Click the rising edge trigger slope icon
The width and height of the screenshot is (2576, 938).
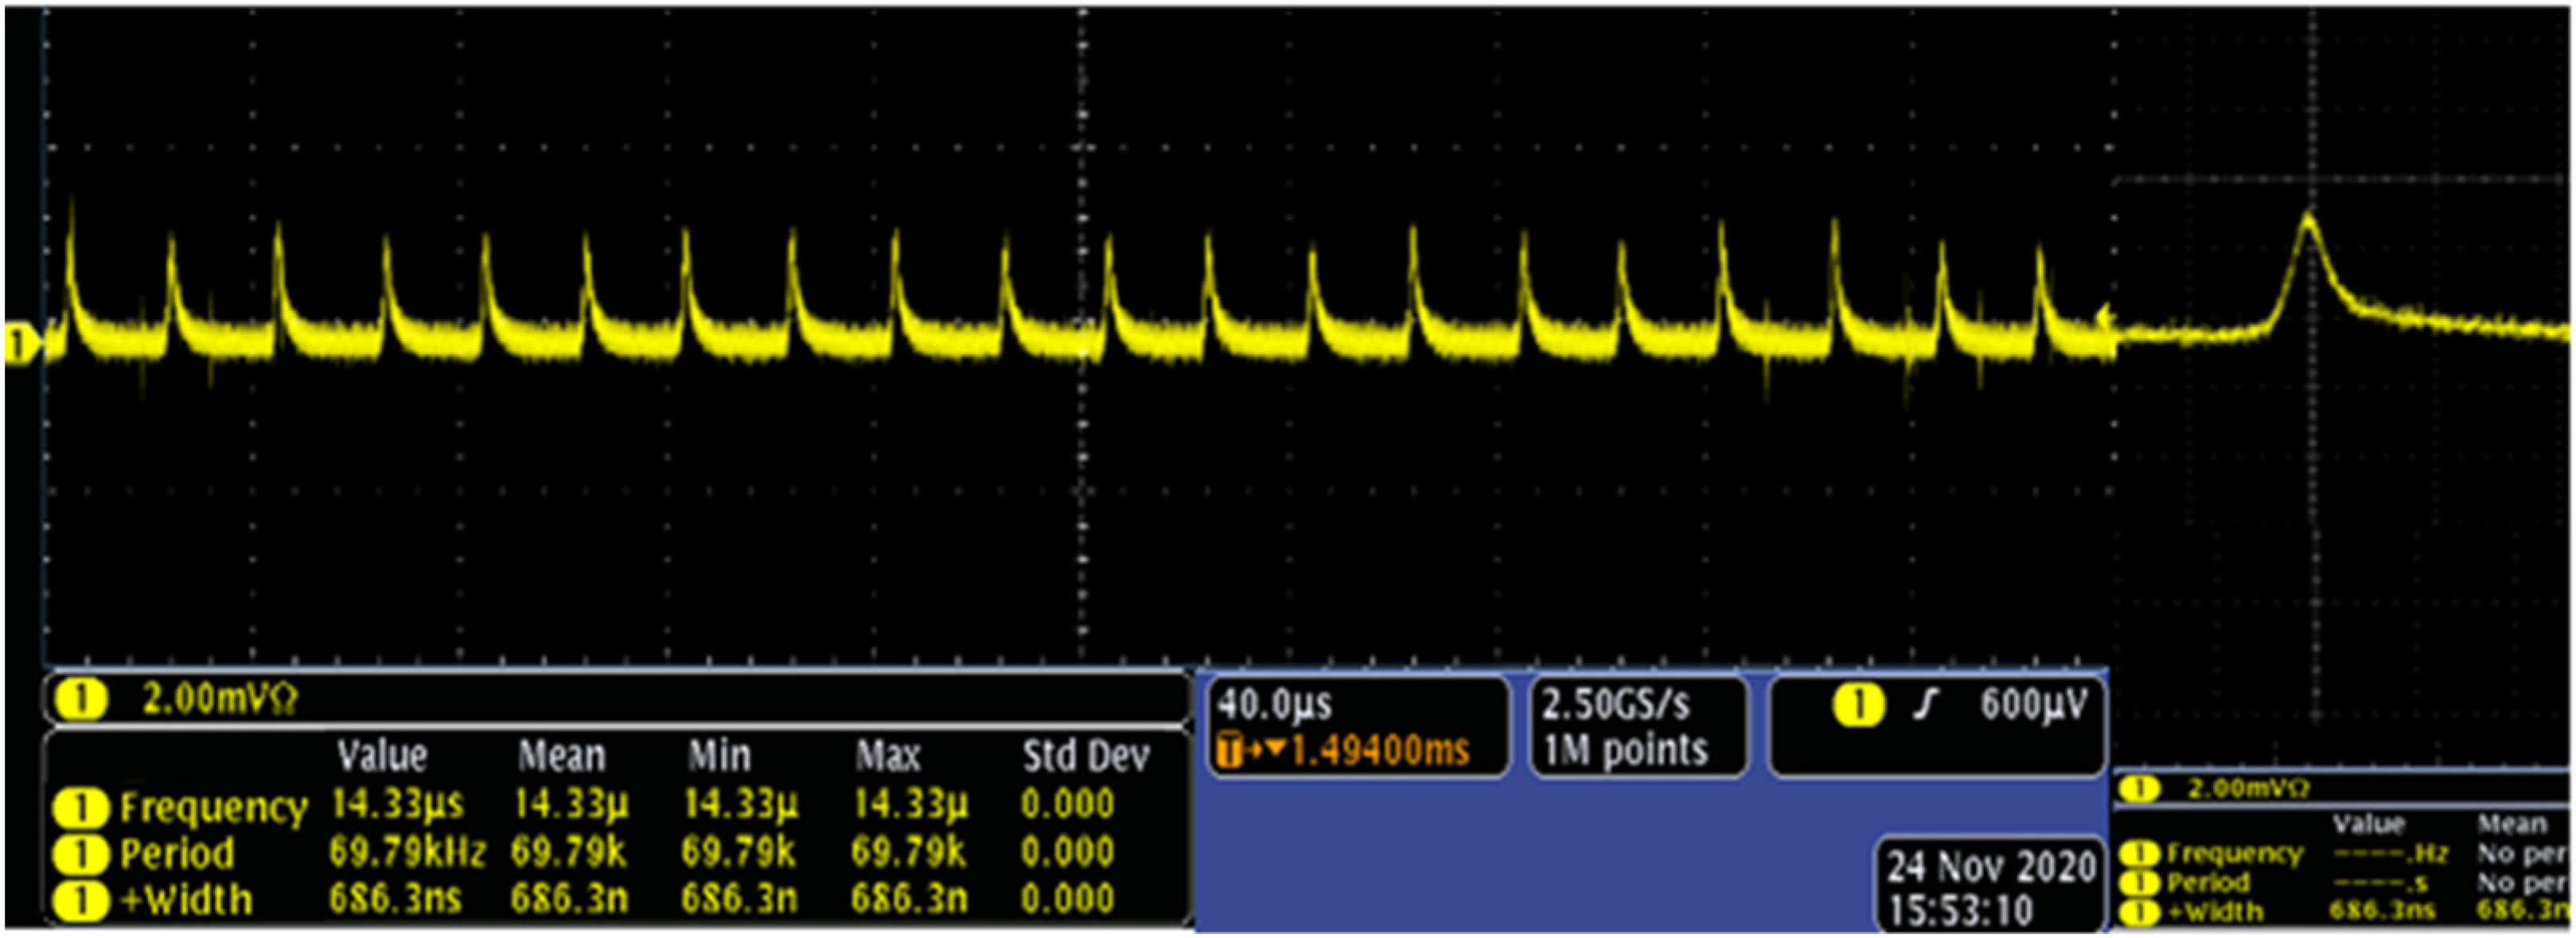pos(1926,706)
